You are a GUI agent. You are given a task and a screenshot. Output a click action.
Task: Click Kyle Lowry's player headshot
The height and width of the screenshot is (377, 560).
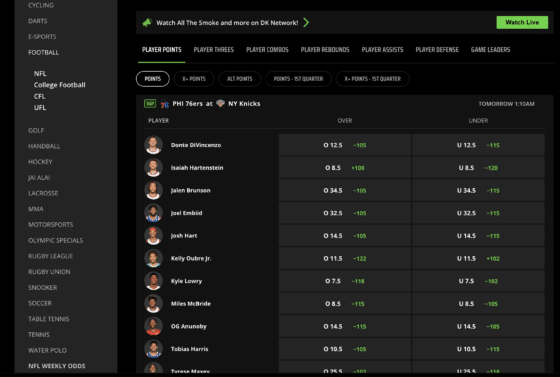coord(154,281)
